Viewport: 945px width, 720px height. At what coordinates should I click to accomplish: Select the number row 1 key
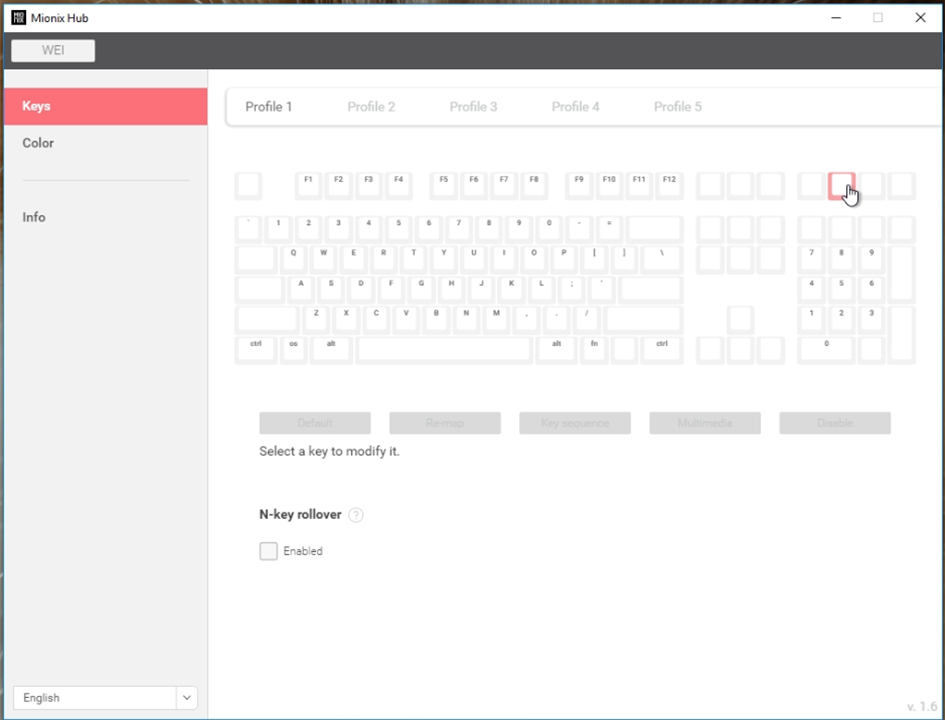click(278, 229)
